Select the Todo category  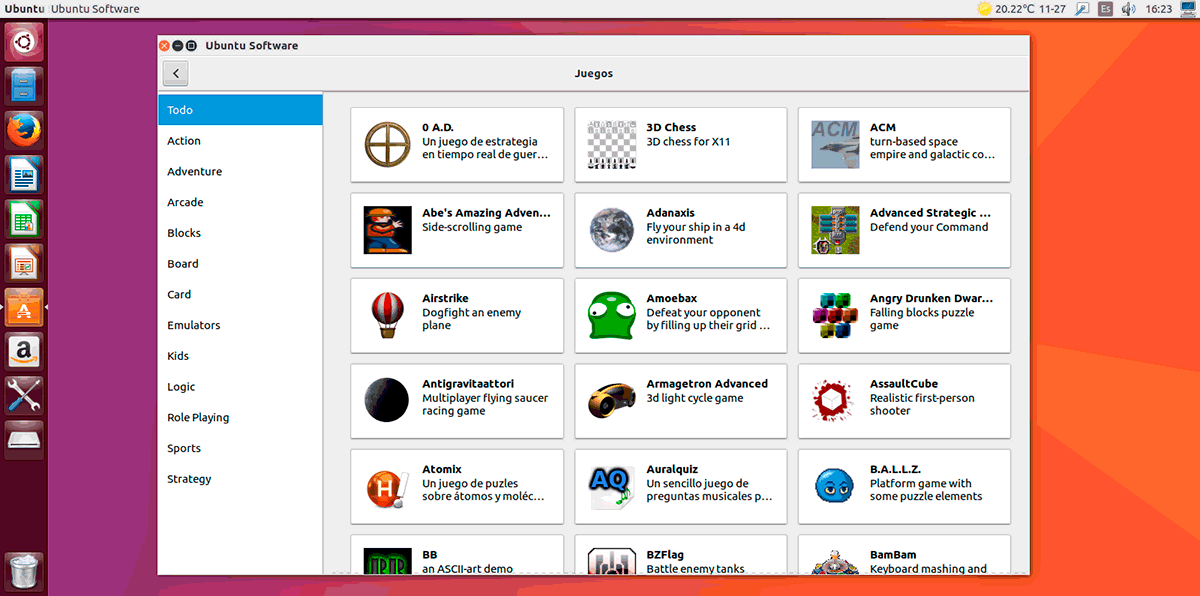click(x=240, y=110)
